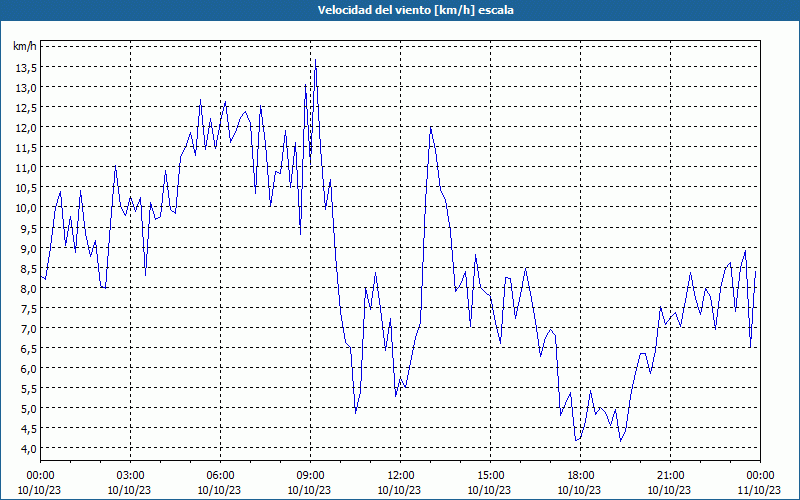Click the '03:00' time label

130,476
